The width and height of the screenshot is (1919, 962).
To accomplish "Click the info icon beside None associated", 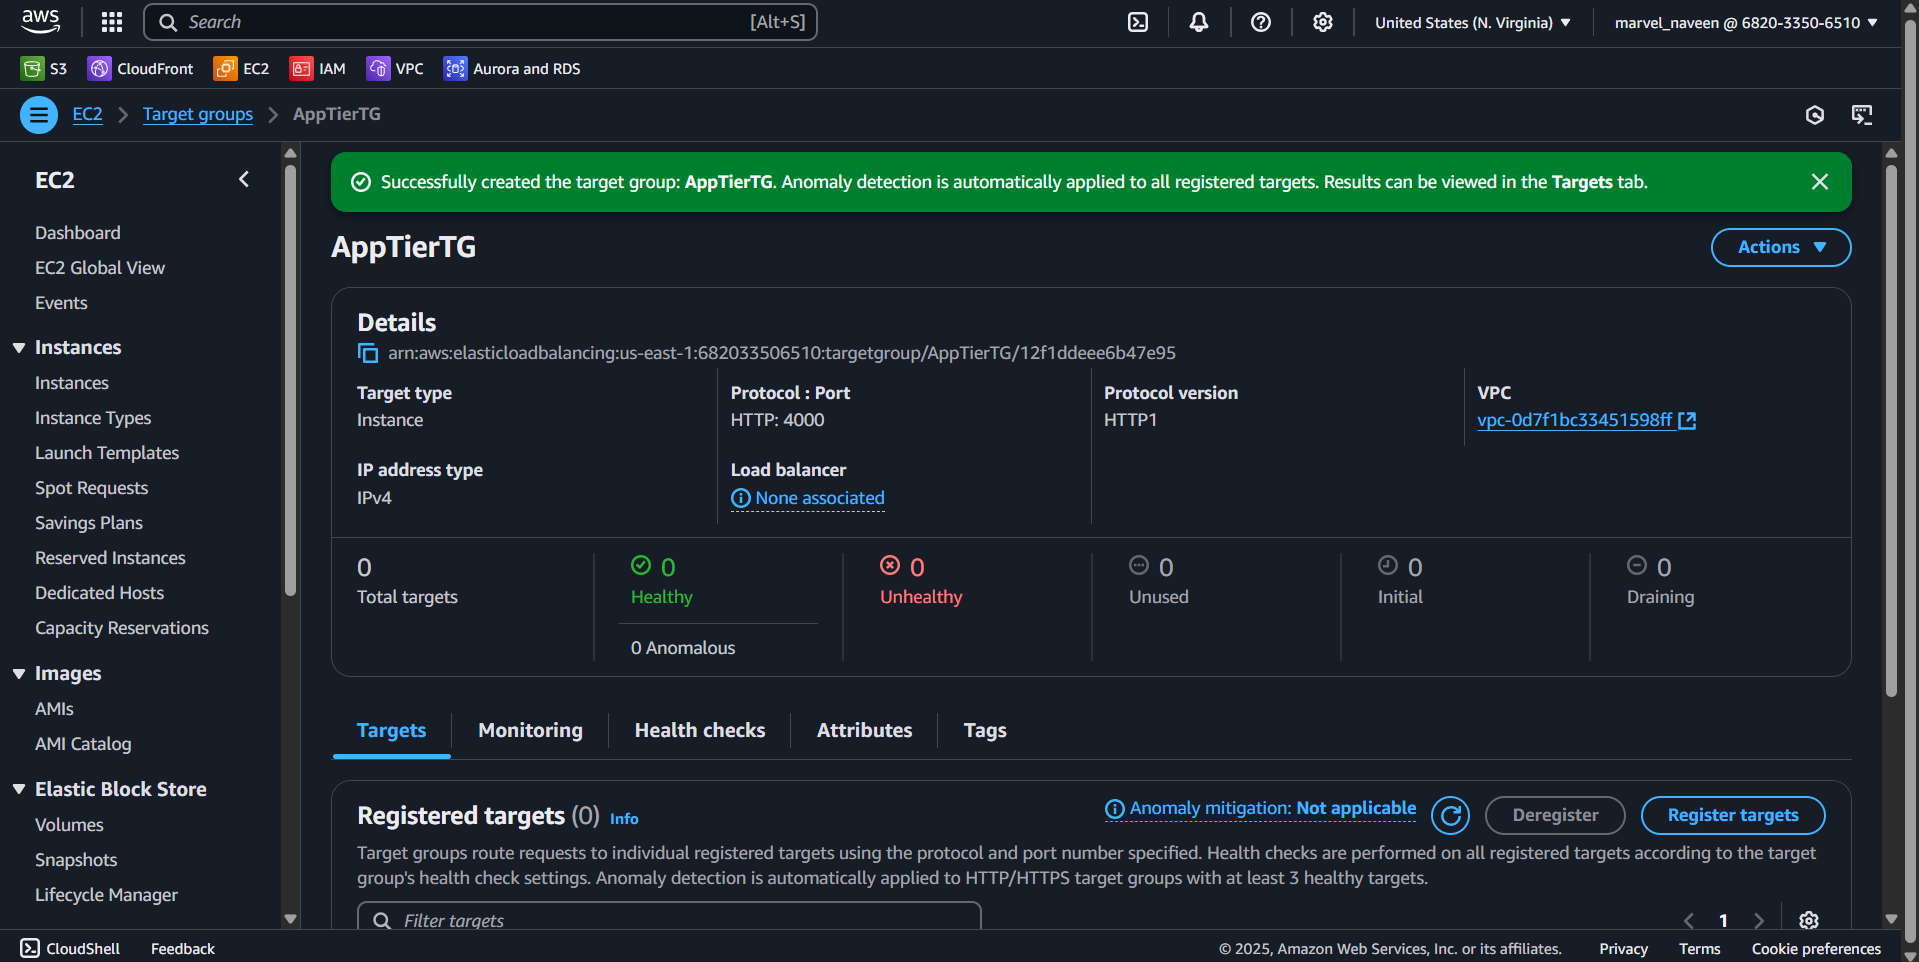I will [740, 498].
